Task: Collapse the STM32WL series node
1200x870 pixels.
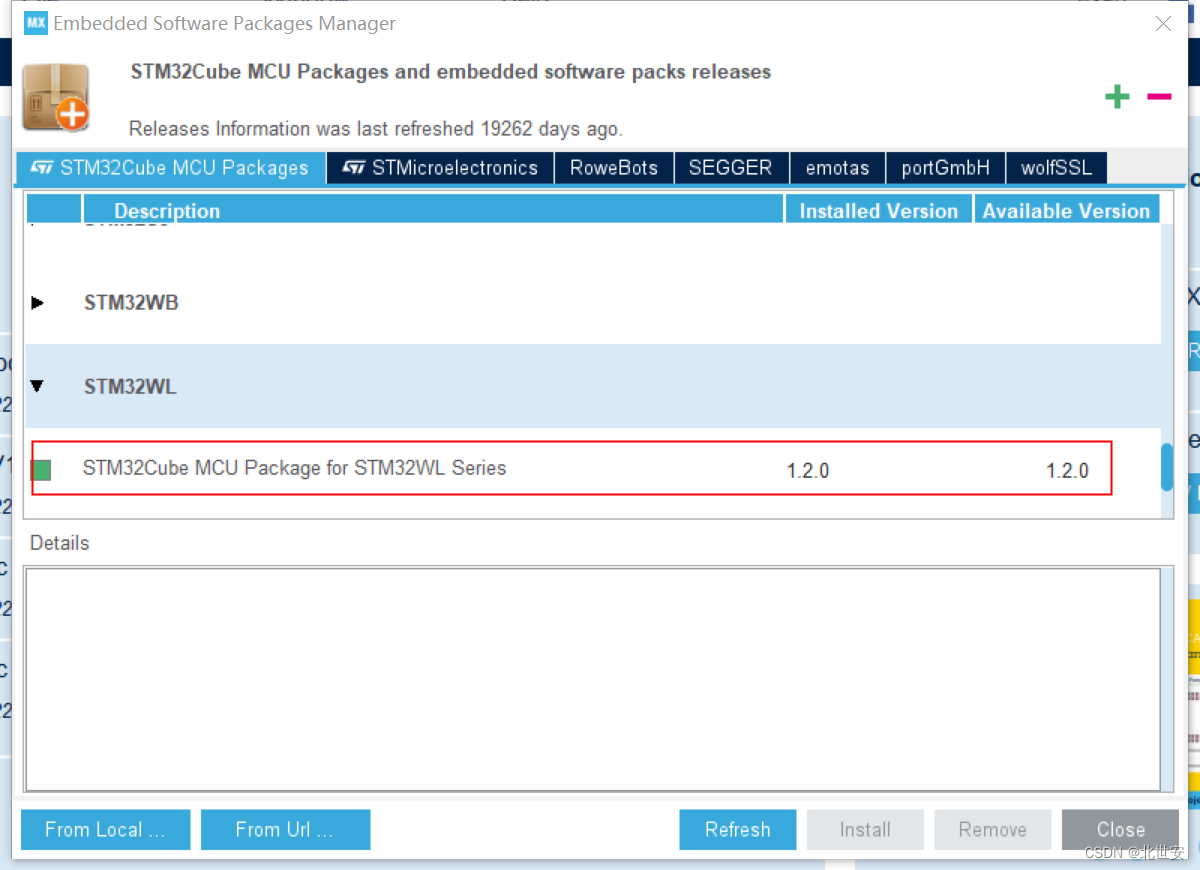Action: coord(37,386)
